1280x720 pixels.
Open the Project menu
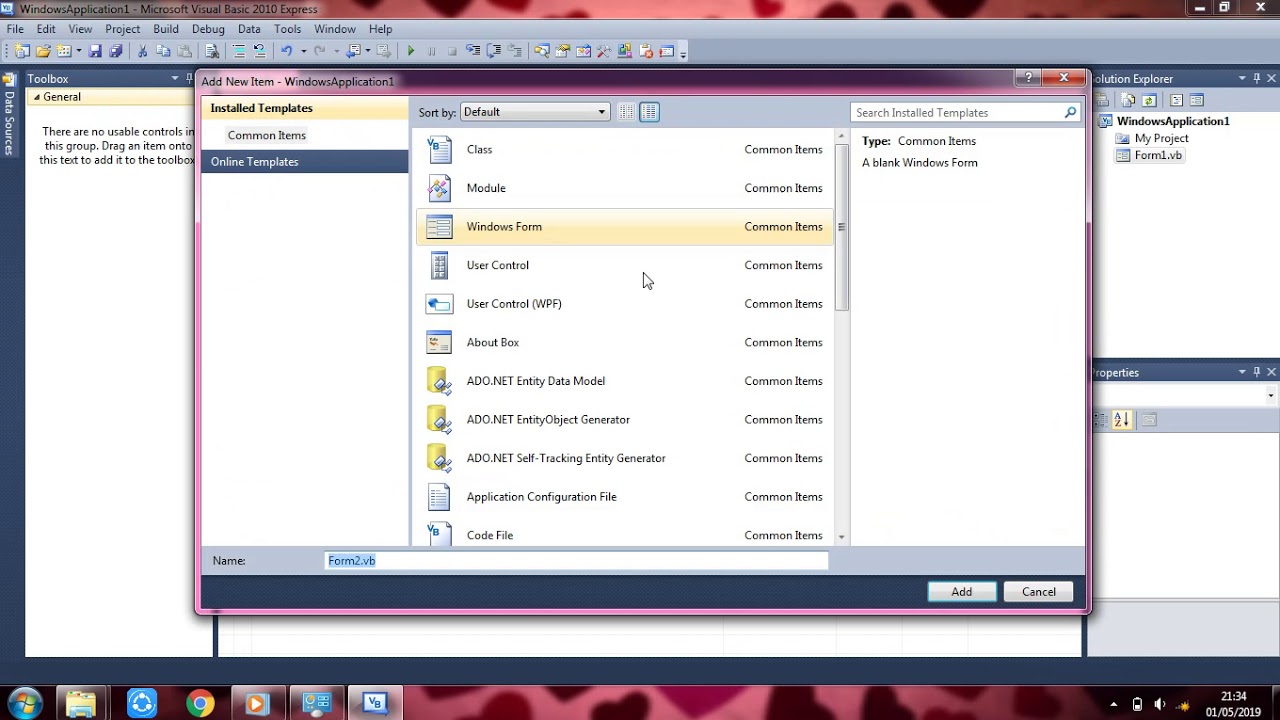[123, 29]
